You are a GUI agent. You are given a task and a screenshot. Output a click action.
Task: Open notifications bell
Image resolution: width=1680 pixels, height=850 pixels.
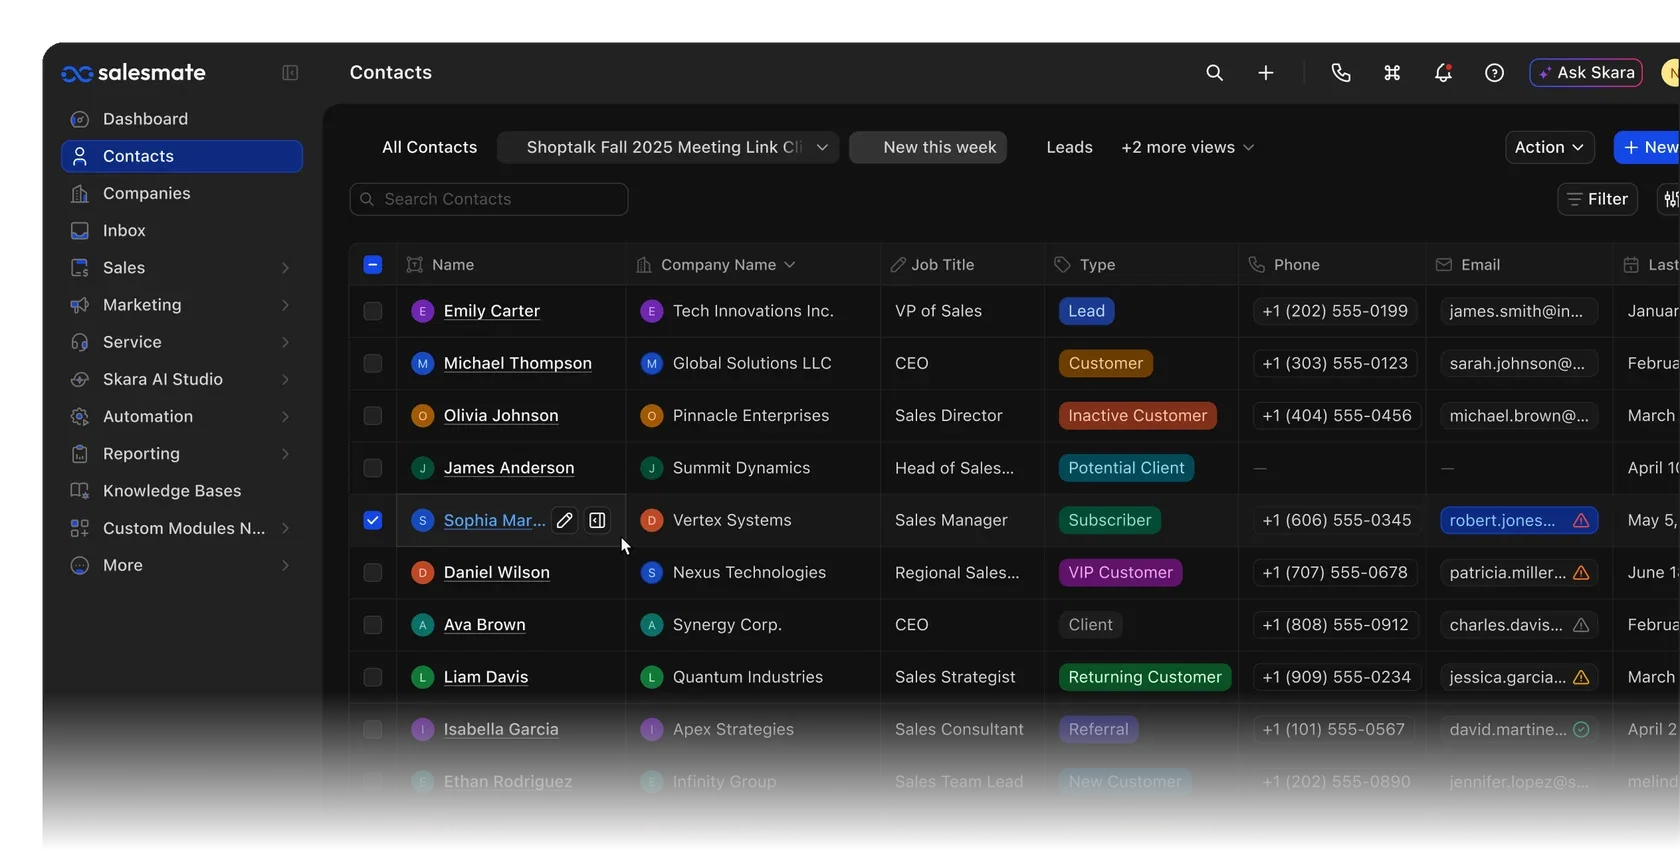(x=1443, y=73)
